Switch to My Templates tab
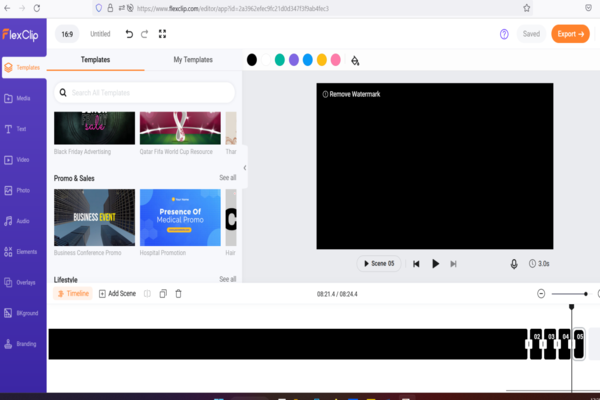This screenshot has width=600, height=400. [x=193, y=60]
